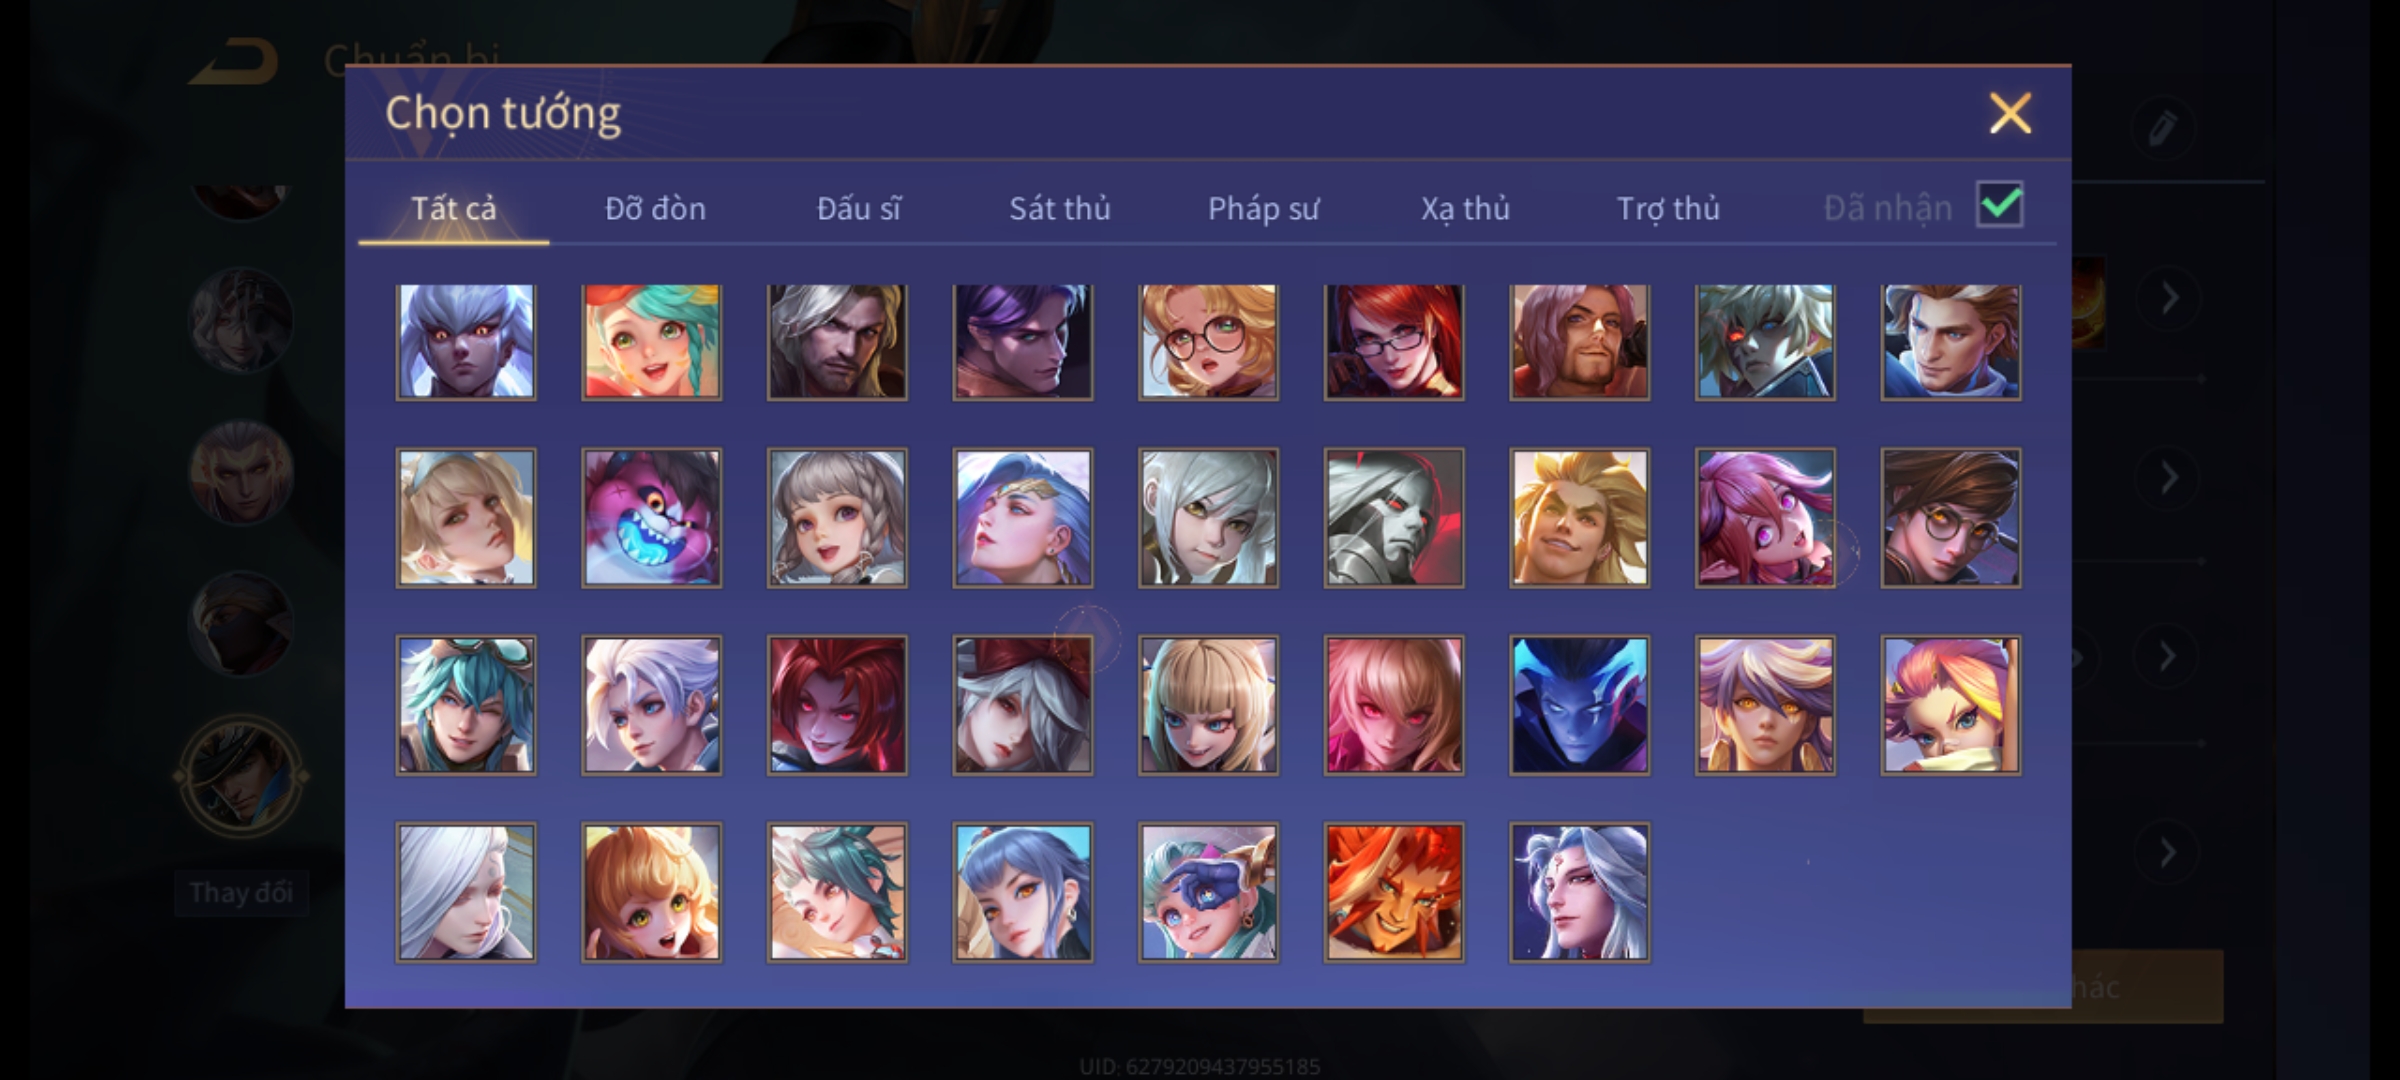Select the blue cat-monster hero portrait
This screenshot has width=2400, height=1080.
coord(651,518)
